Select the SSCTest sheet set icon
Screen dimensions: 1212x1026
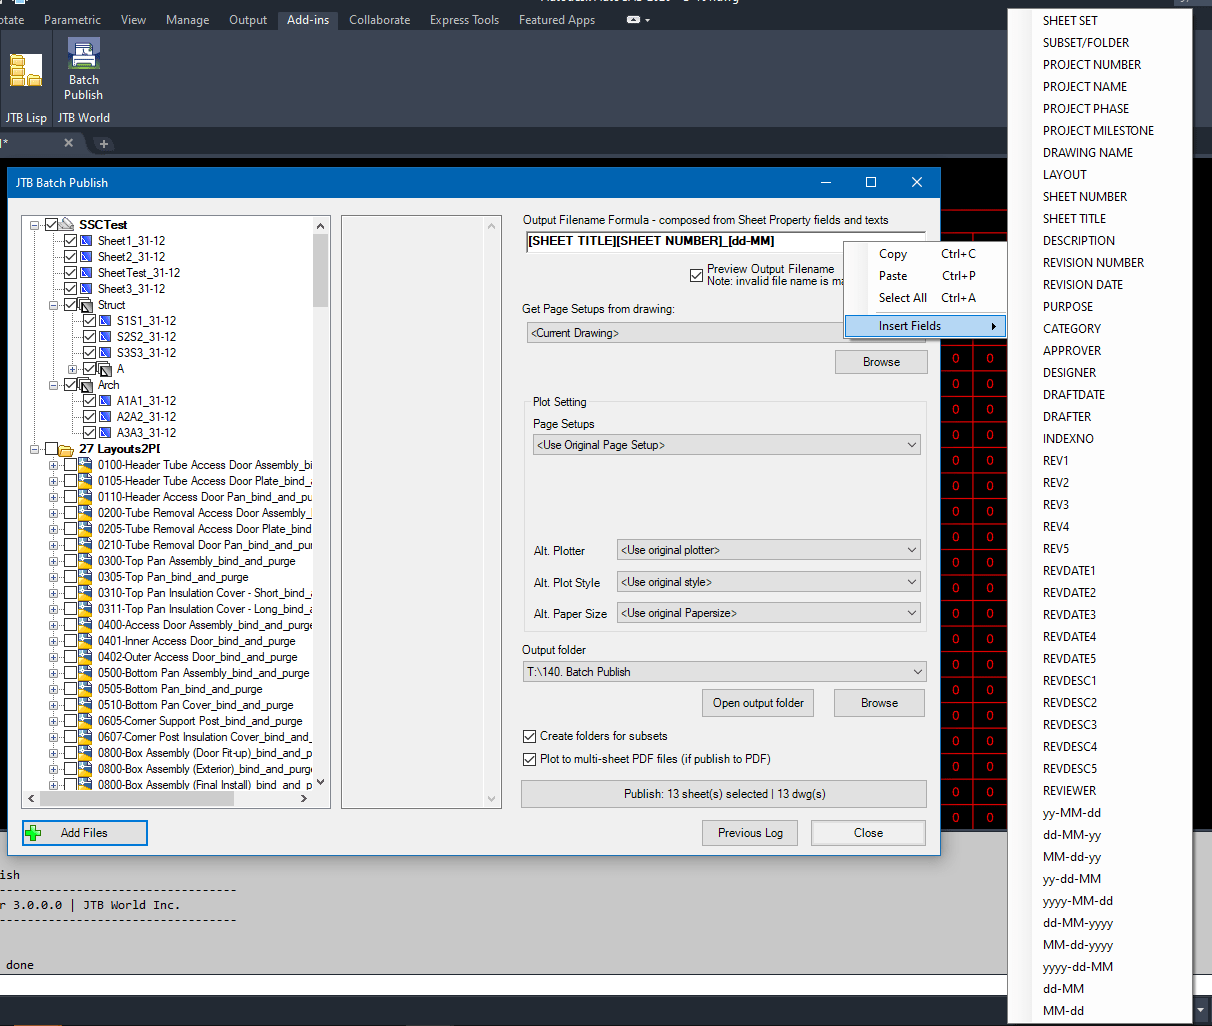[66, 225]
